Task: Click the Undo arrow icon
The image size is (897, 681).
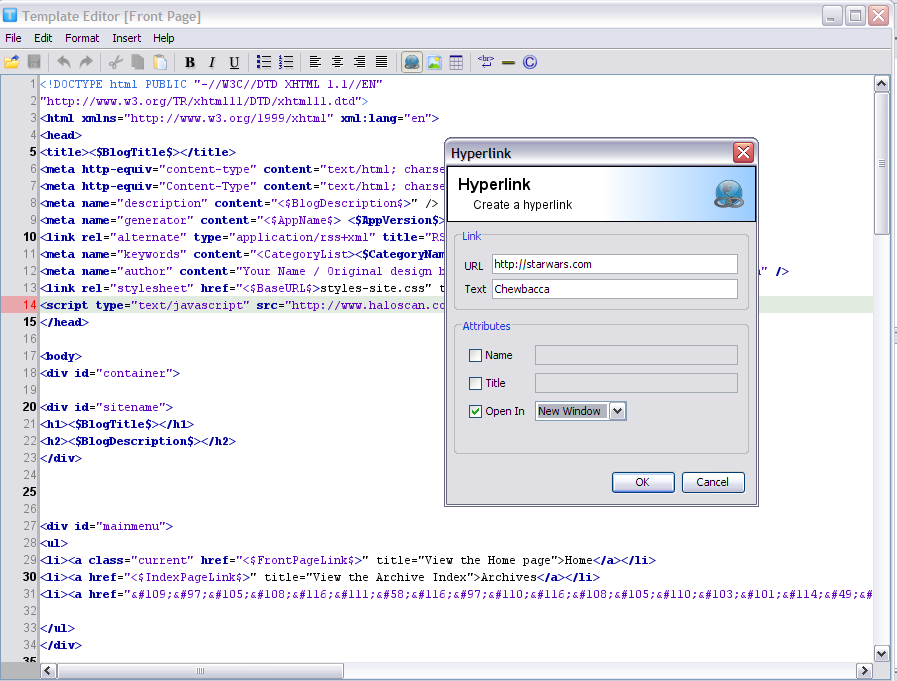Action: 63,62
